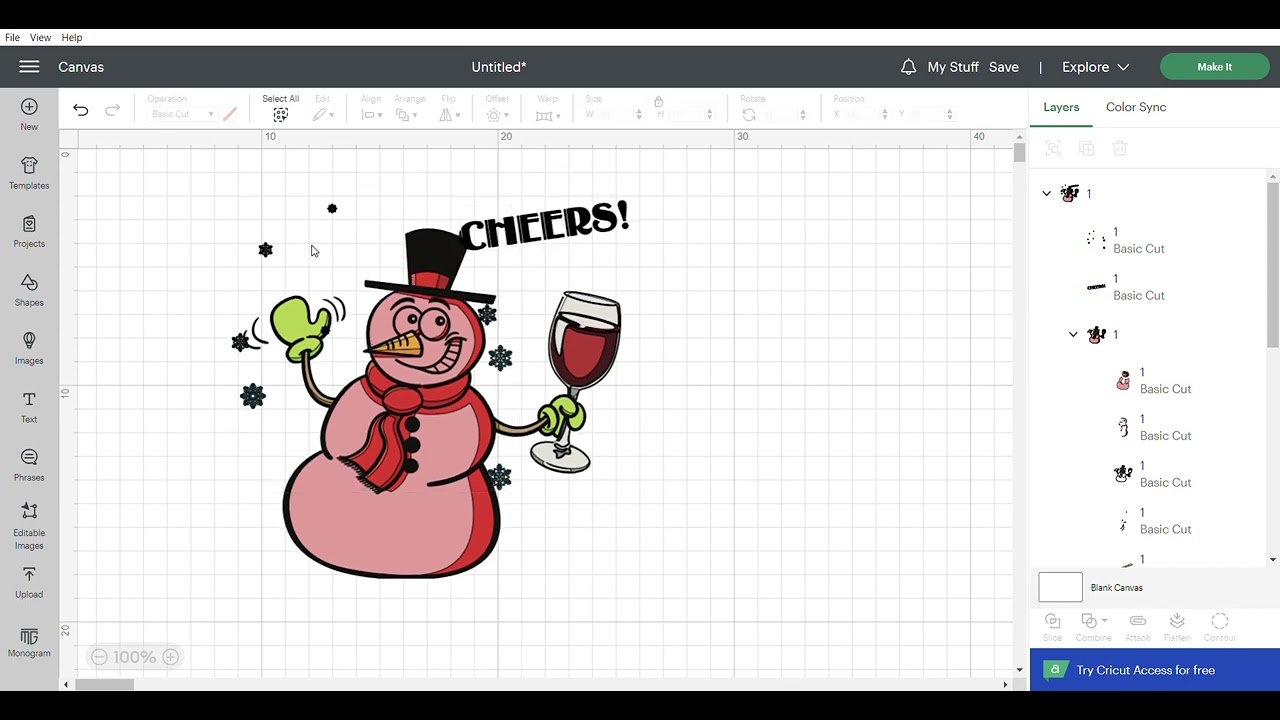The height and width of the screenshot is (720, 1280).
Task: Open the Offset dropdown
Action: 497,115
